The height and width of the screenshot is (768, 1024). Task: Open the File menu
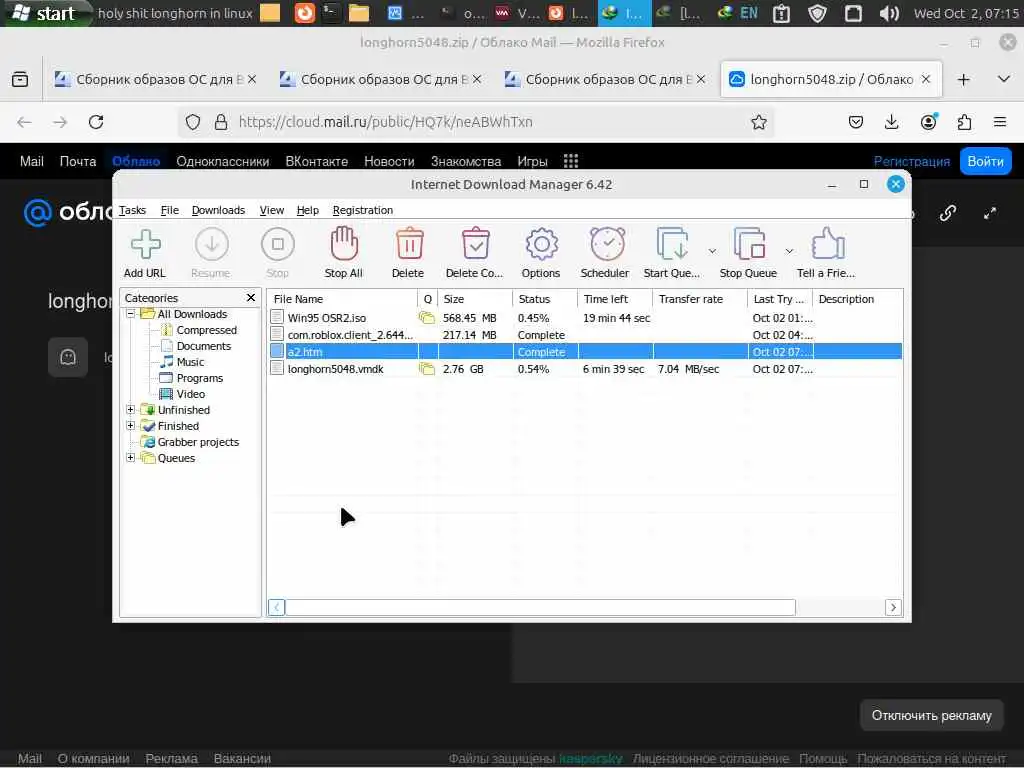coord(169,210)
